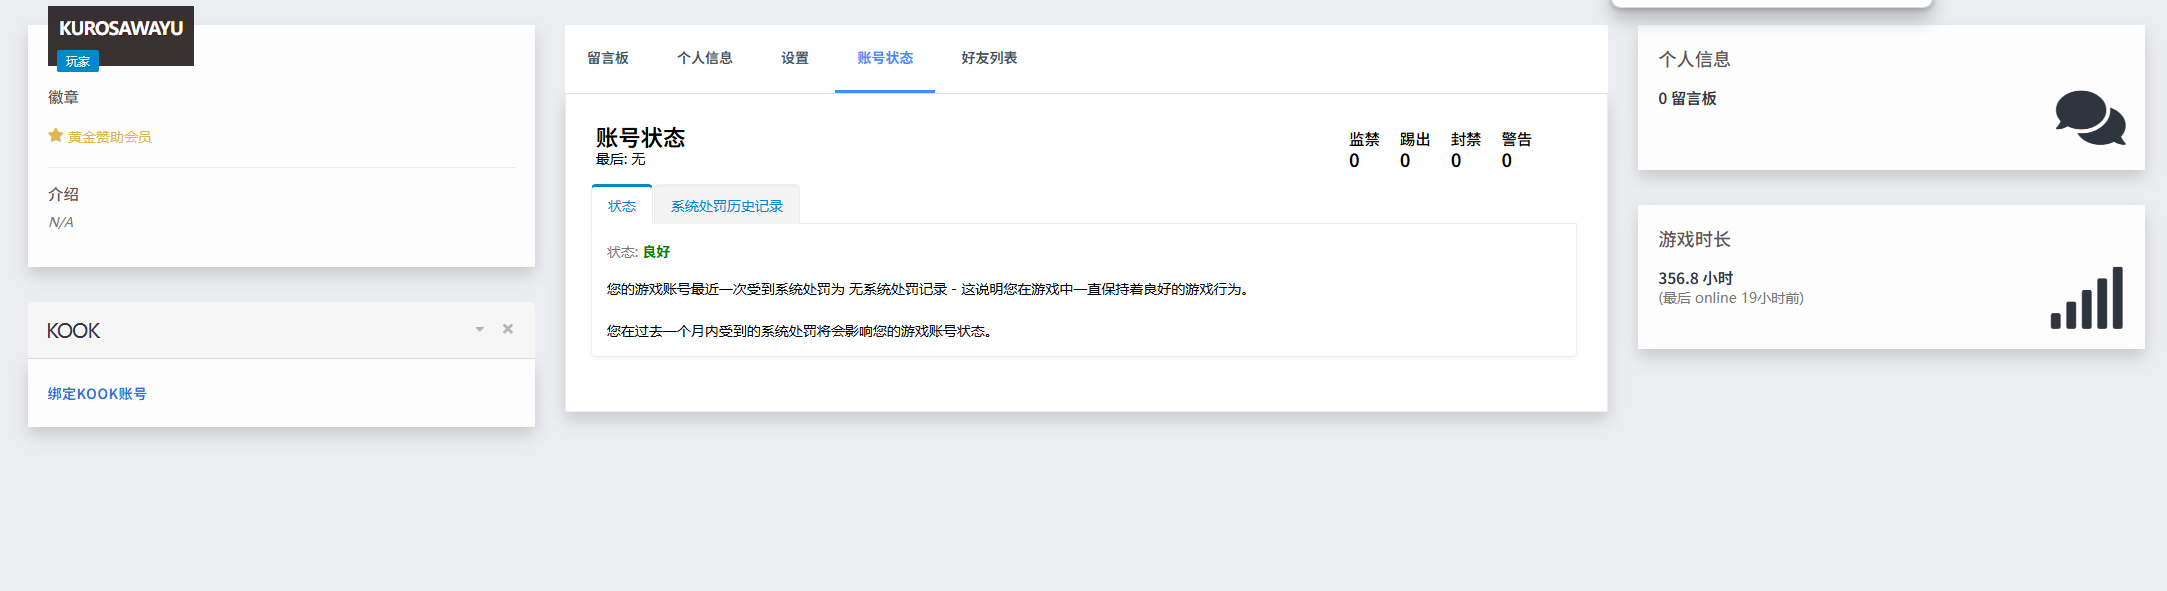The width and height of the screenshot is (2167, 591).
Task: Click the 封禁 count
Action: (1456, 161)
